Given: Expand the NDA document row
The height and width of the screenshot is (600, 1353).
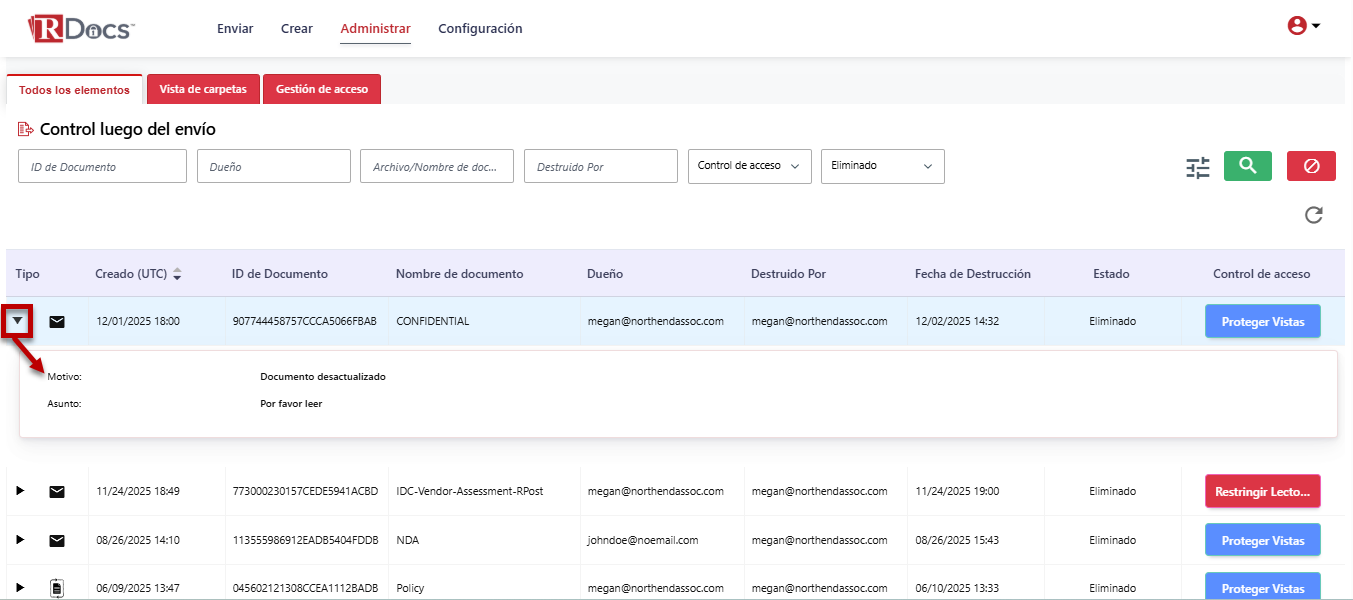Looking at the screenshot, I should [x=20, y=540].
